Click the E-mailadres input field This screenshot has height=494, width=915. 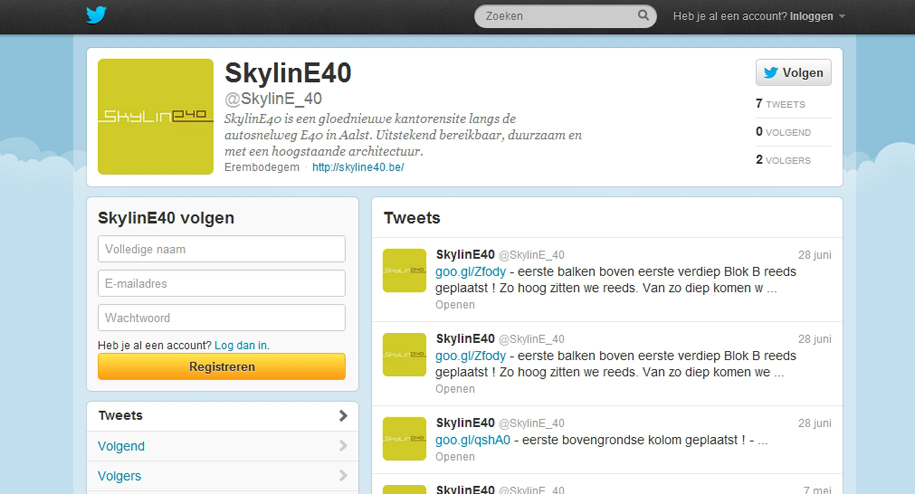tap(222, 283)
